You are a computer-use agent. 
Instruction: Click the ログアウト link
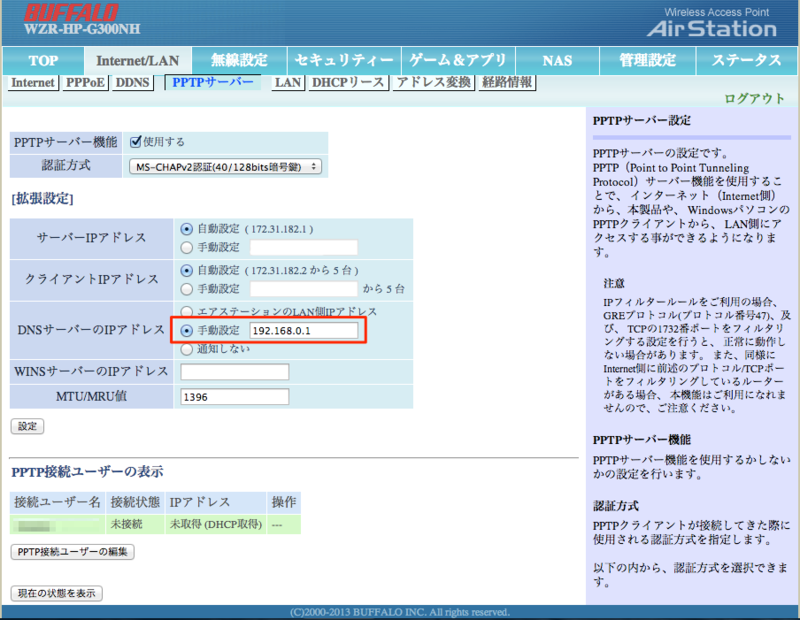coord(754,98)
